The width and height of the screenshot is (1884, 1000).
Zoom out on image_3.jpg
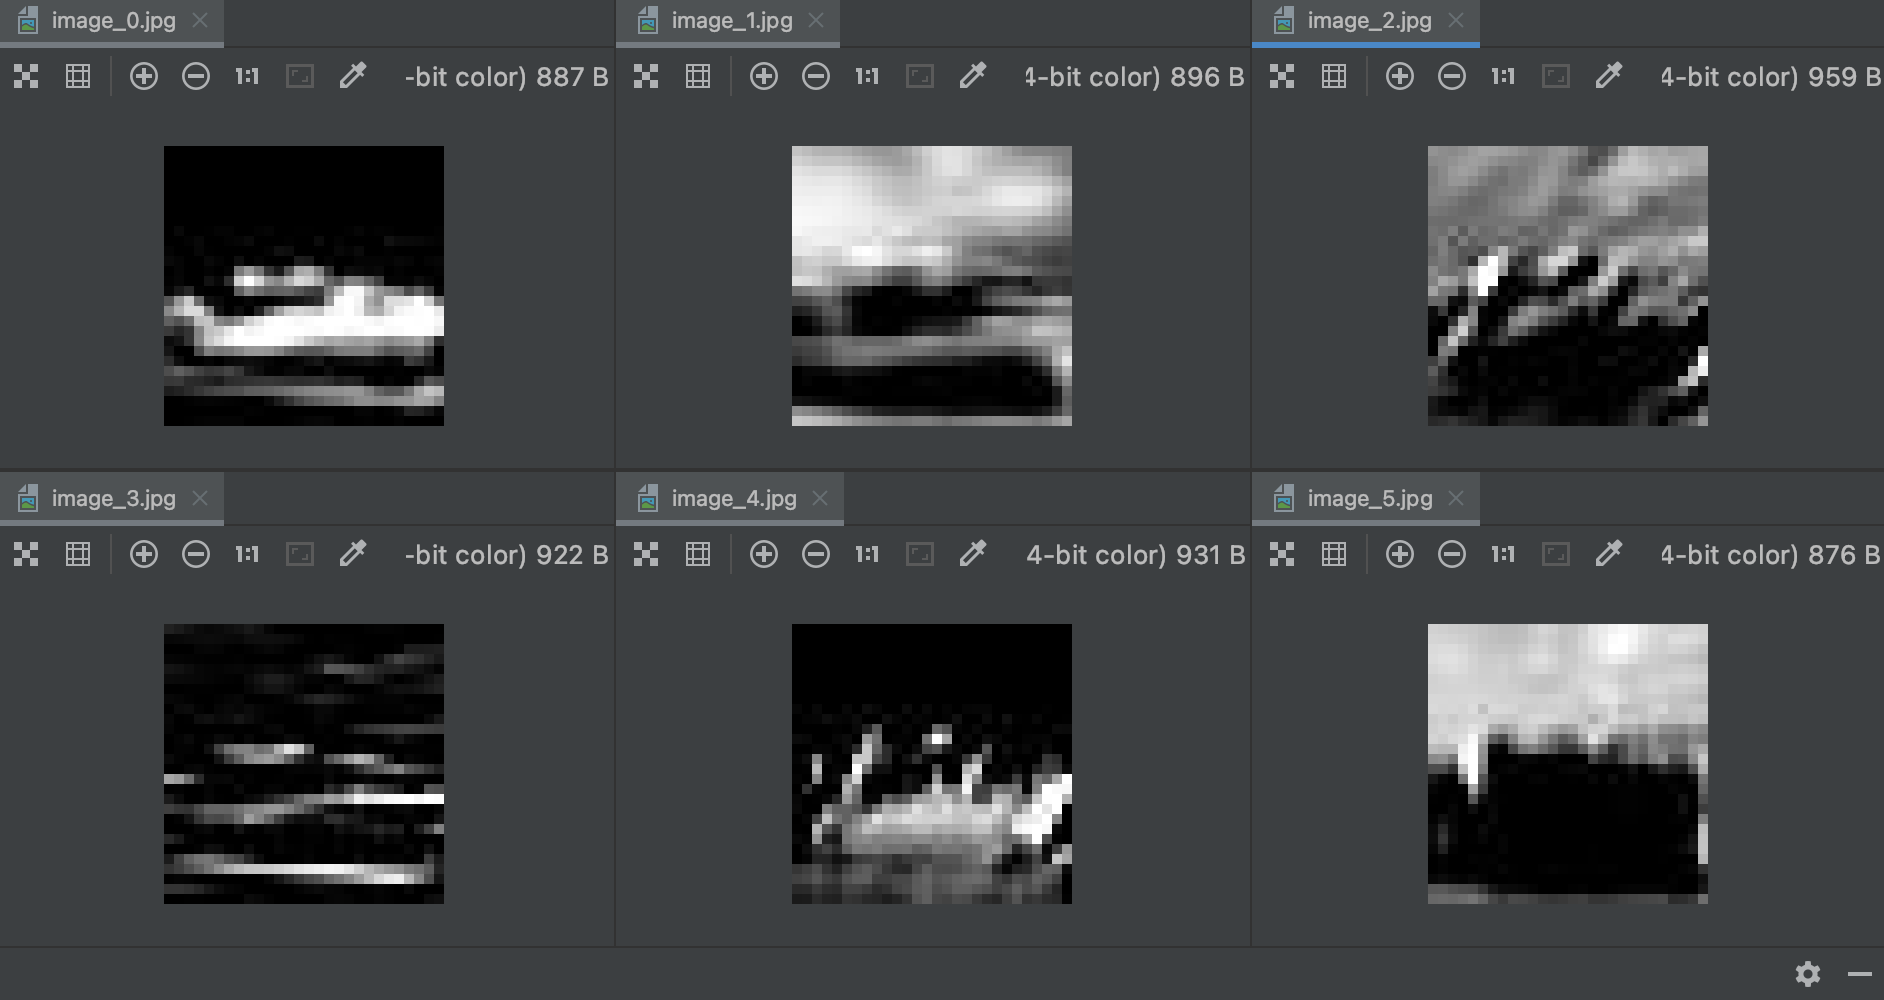coord(196,554)
